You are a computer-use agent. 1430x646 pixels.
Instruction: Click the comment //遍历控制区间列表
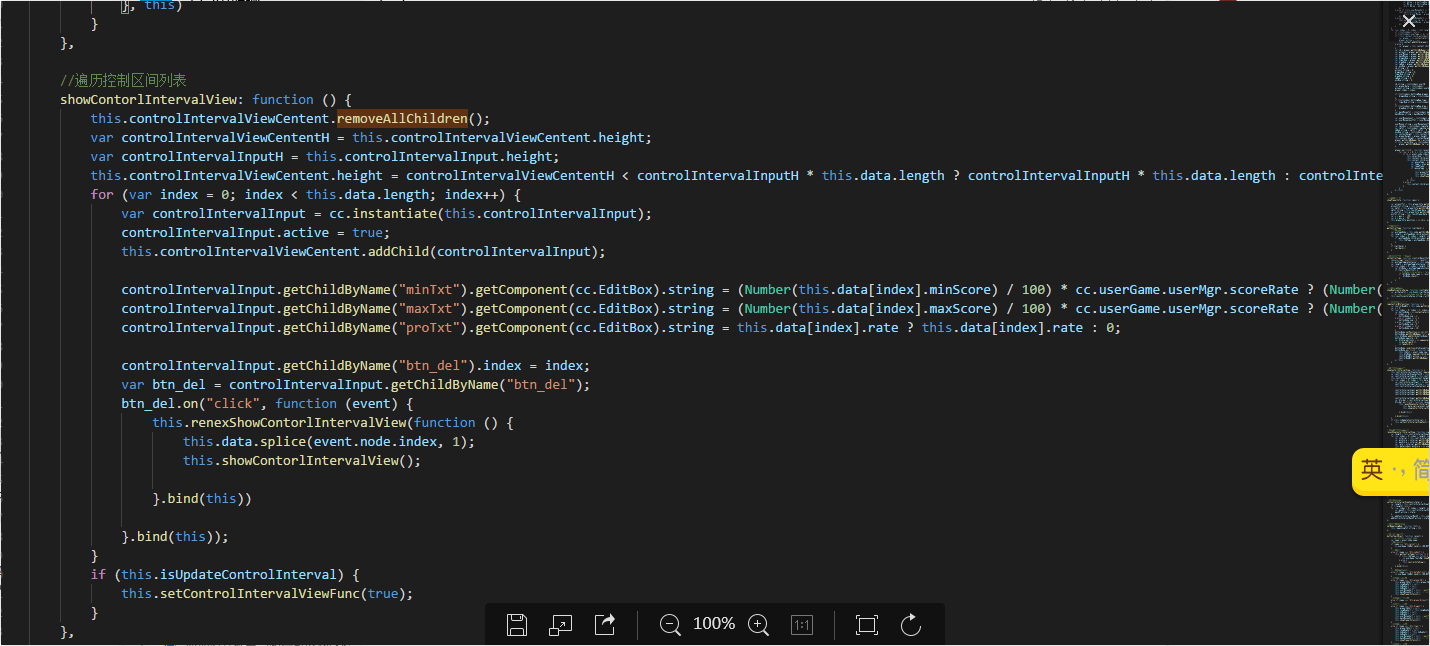123,81
